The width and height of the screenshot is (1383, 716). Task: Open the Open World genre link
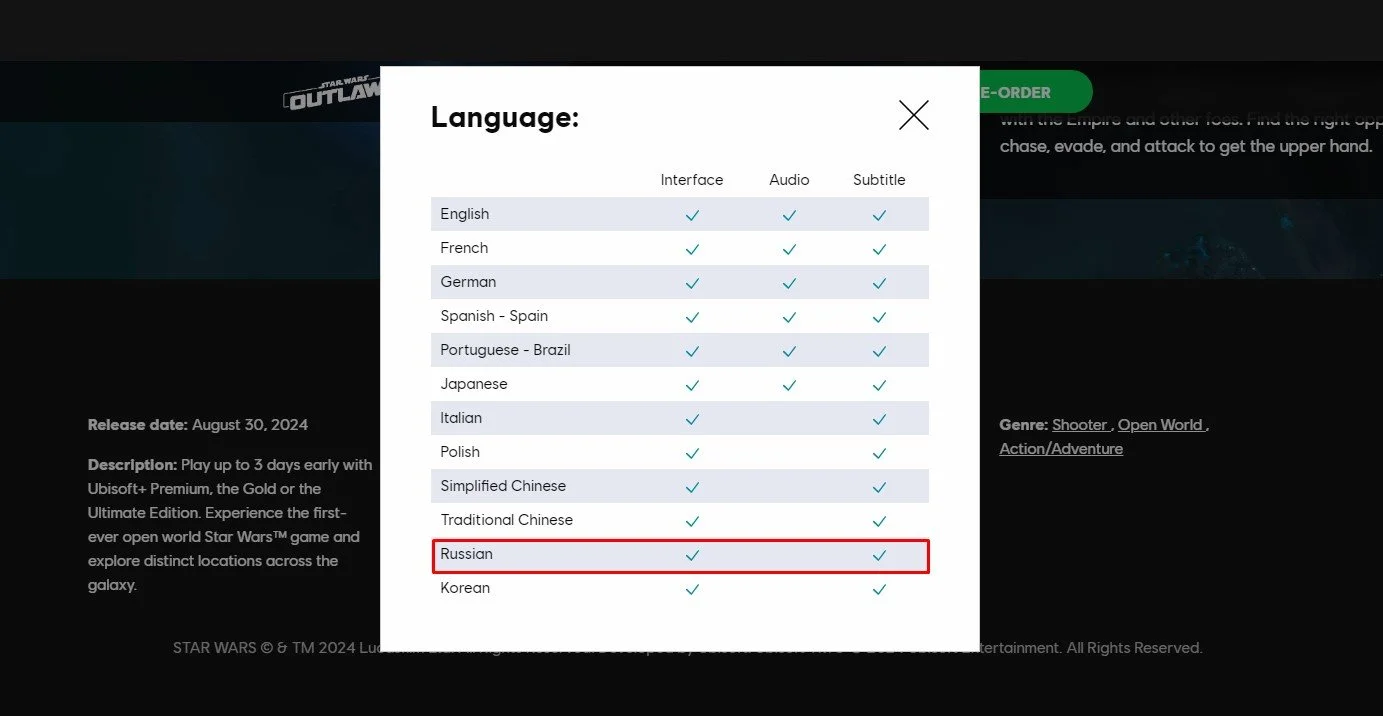coord(1160,425)
